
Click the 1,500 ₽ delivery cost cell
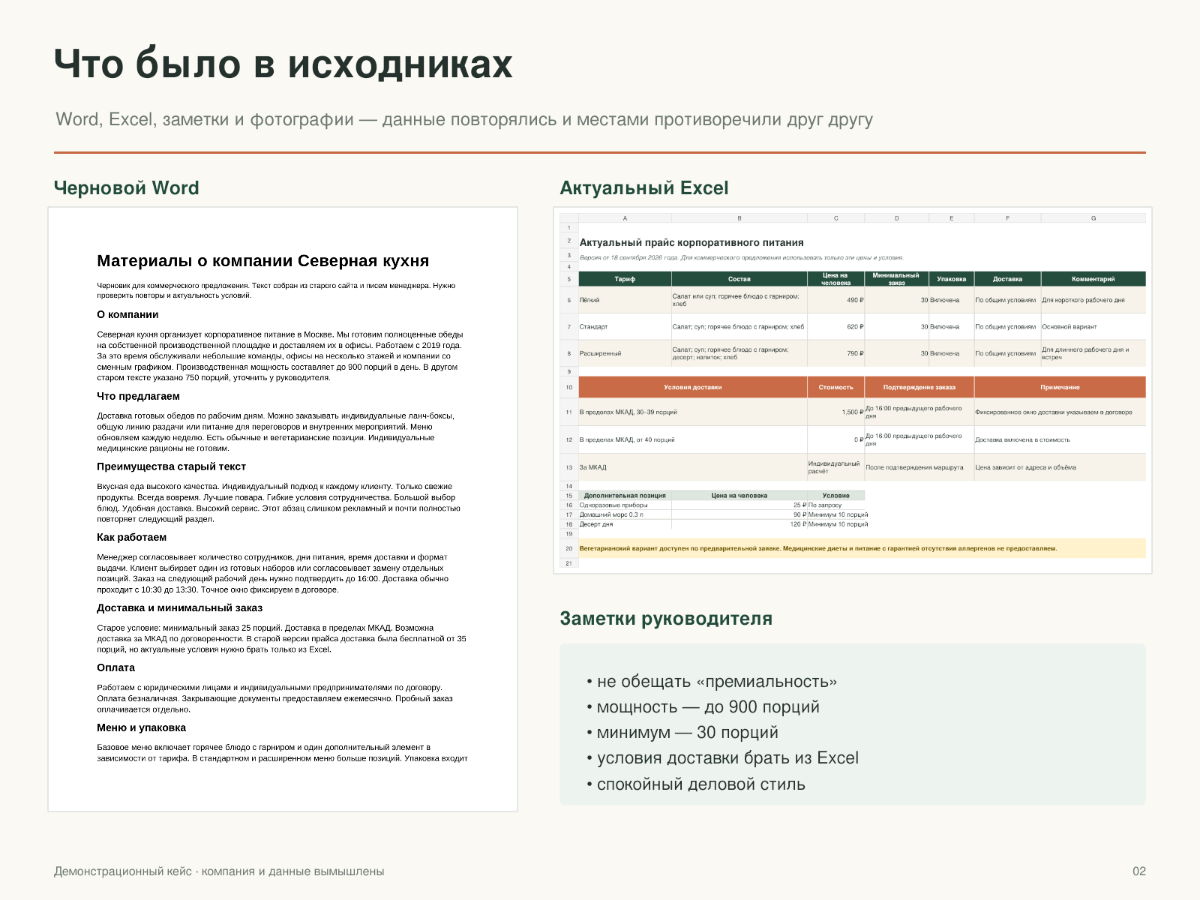(x=836, y=411)
